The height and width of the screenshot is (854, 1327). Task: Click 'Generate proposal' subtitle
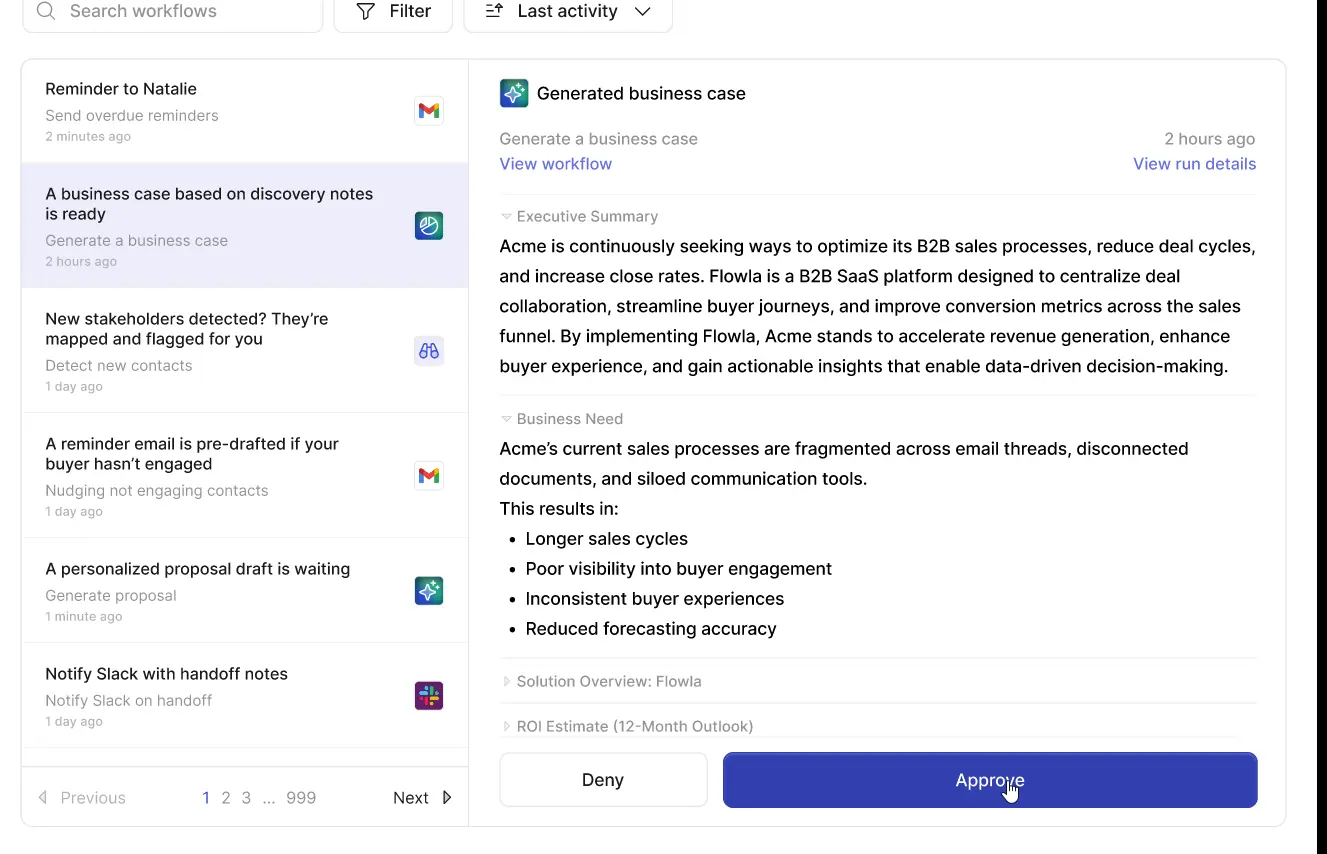pyautogui.click(x=111, y=596)
